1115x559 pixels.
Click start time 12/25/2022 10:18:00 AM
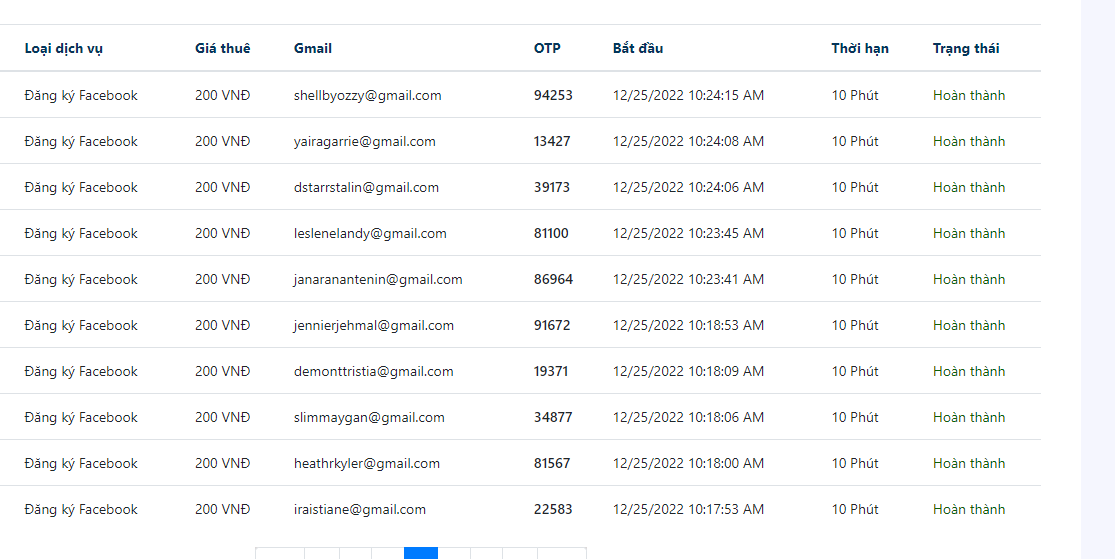[688, 464]
